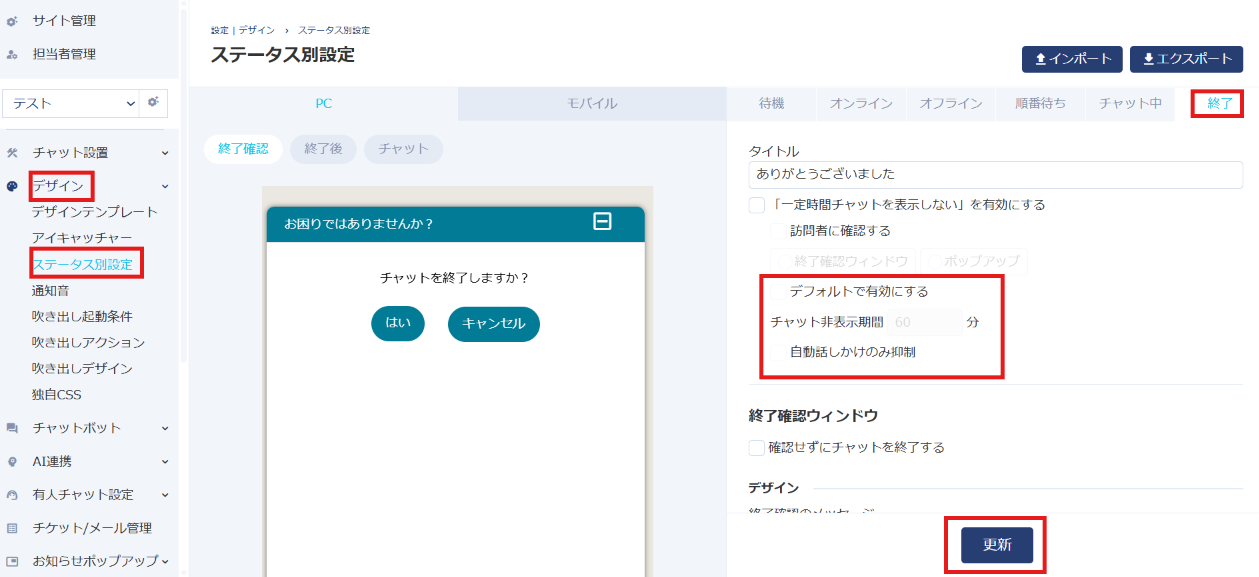Click the お知らせポップアップ icon
Image resolution: width=1259 pixels, height=577 pixels.
(12, 562)
